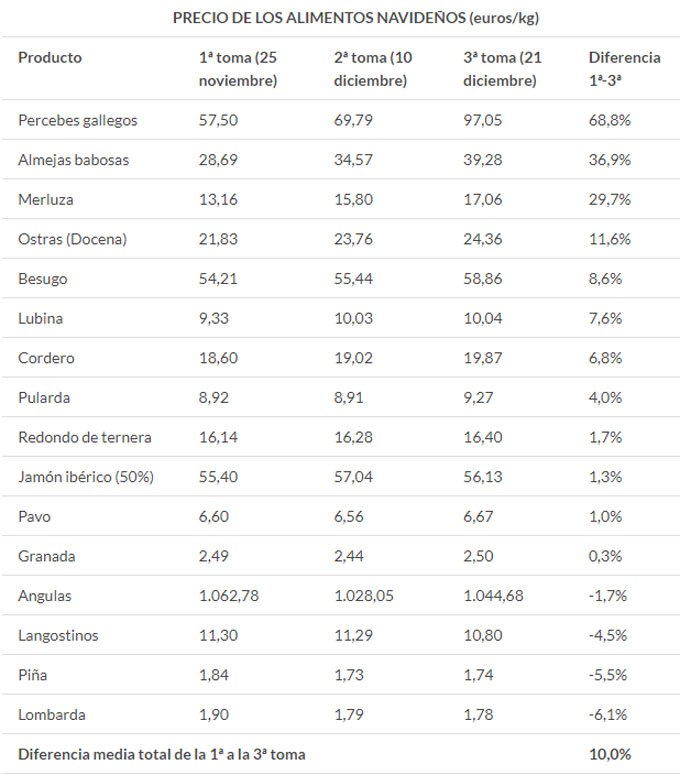Click the Almejas babosas row label

pos(73,160)
